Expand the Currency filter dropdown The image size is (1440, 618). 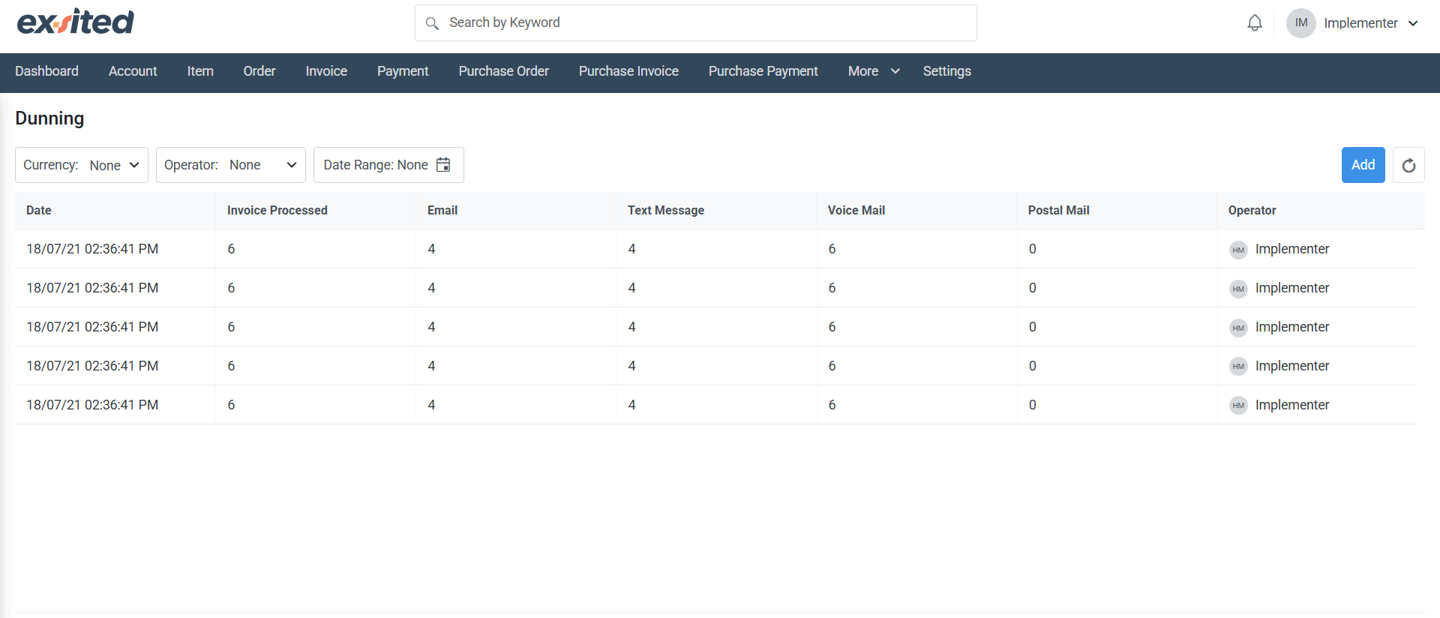tap(82, 165)
